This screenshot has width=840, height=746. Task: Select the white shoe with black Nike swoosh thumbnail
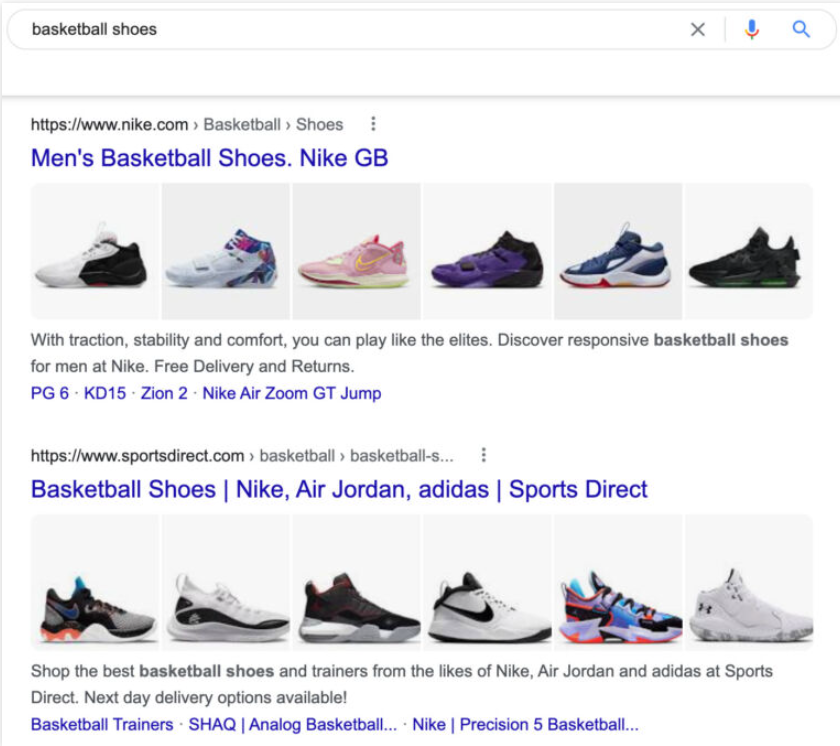pos(487,582)
